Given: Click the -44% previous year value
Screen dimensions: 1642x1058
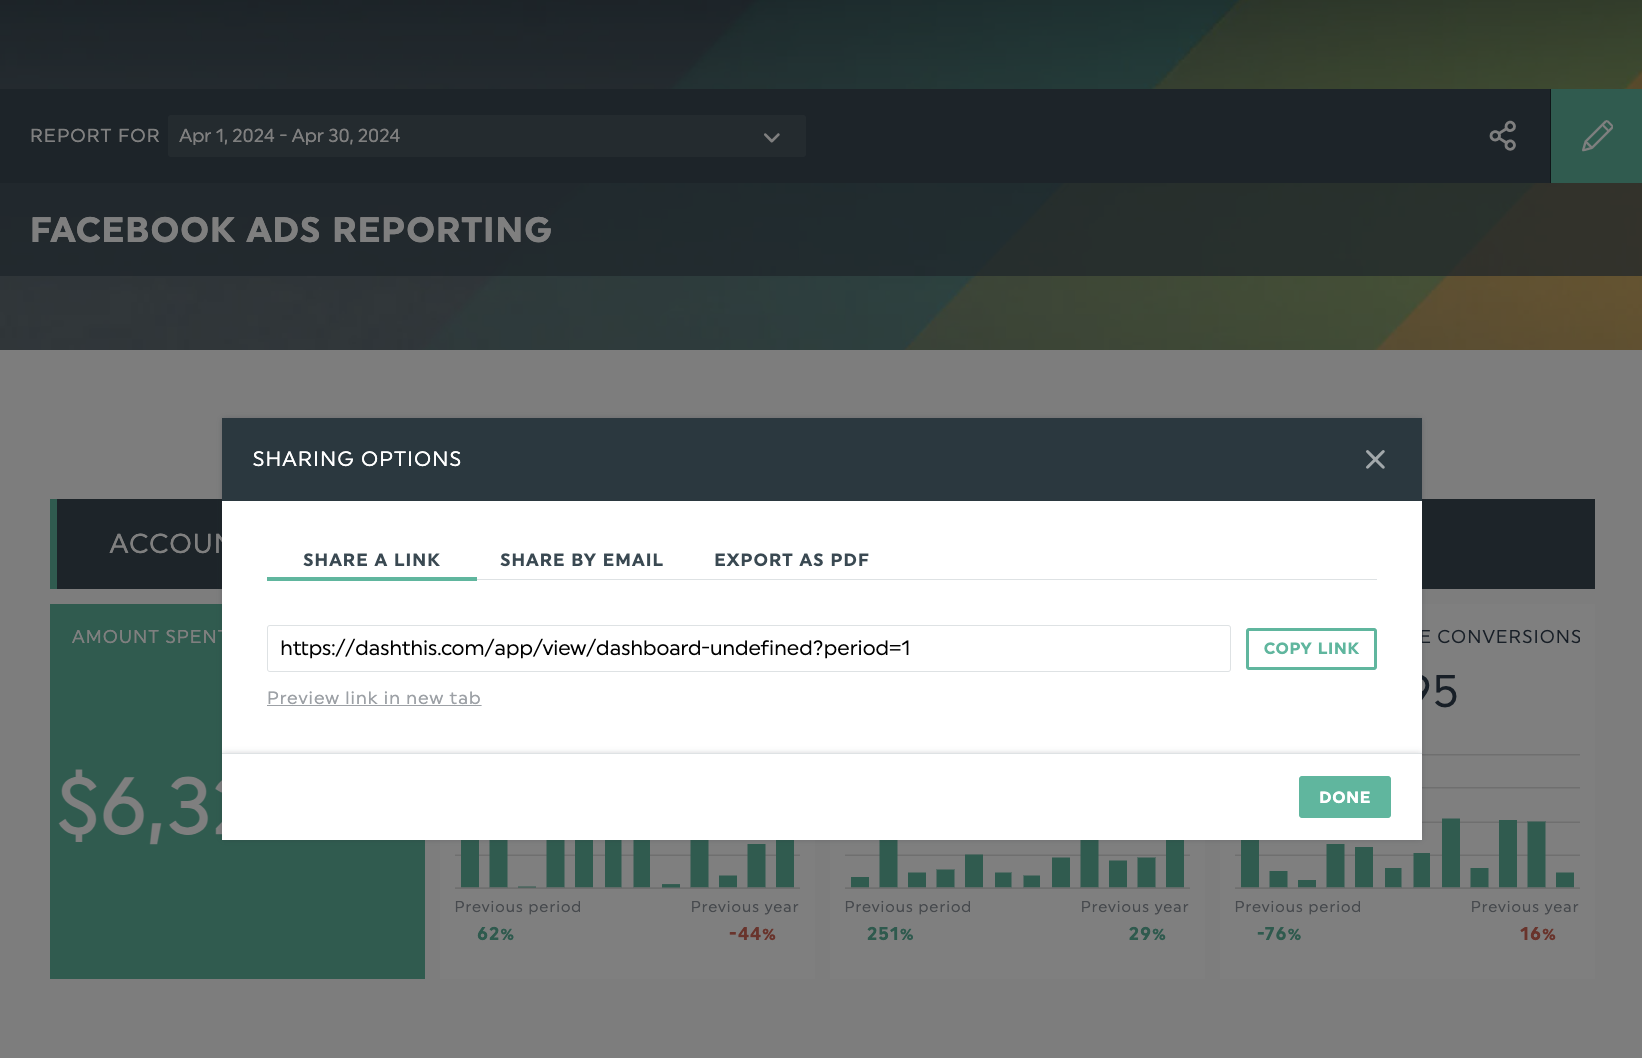Looking at the screenshot, I should click(752, 934).
